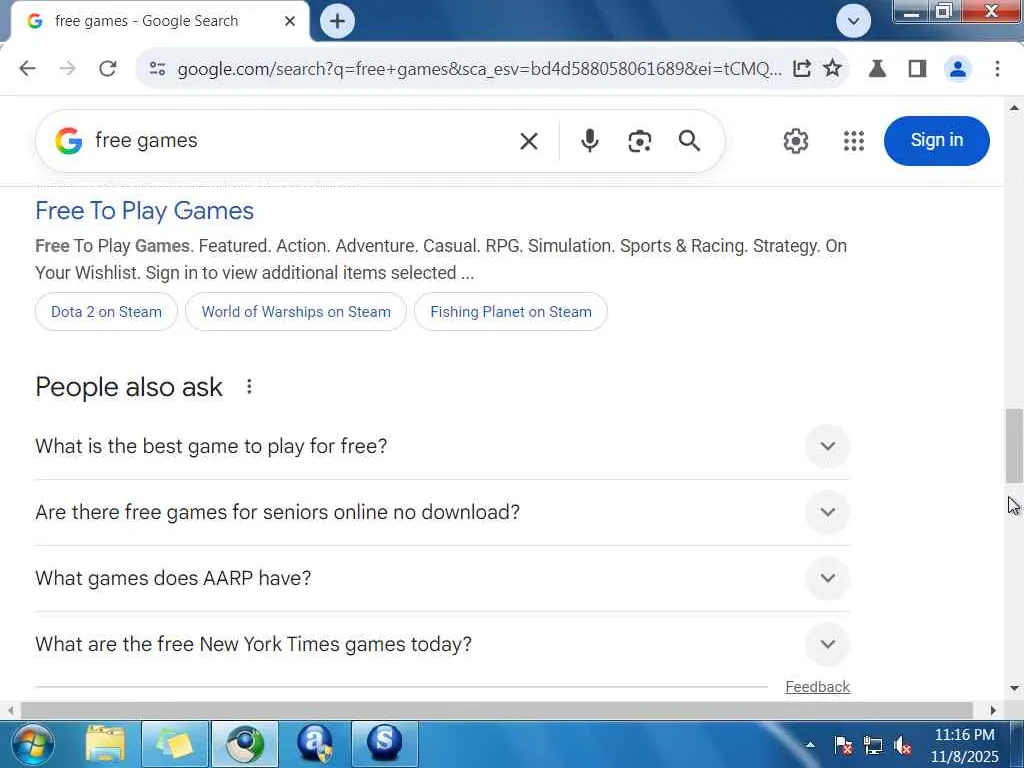The width and height of the screenshot is (1024, 768).
Task: Click the address bar URL
Action: point(479,69)
